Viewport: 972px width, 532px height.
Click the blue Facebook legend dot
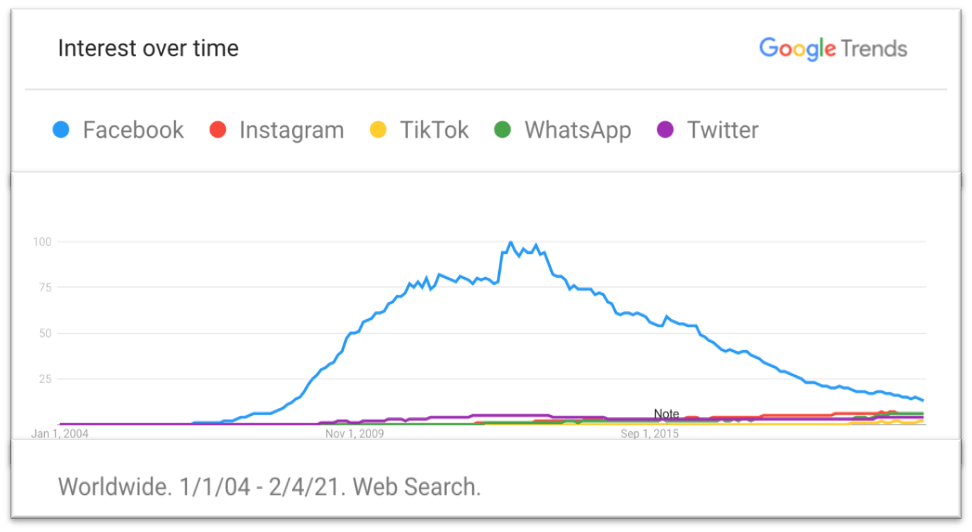pyautogui.click(x=61, y=130)
